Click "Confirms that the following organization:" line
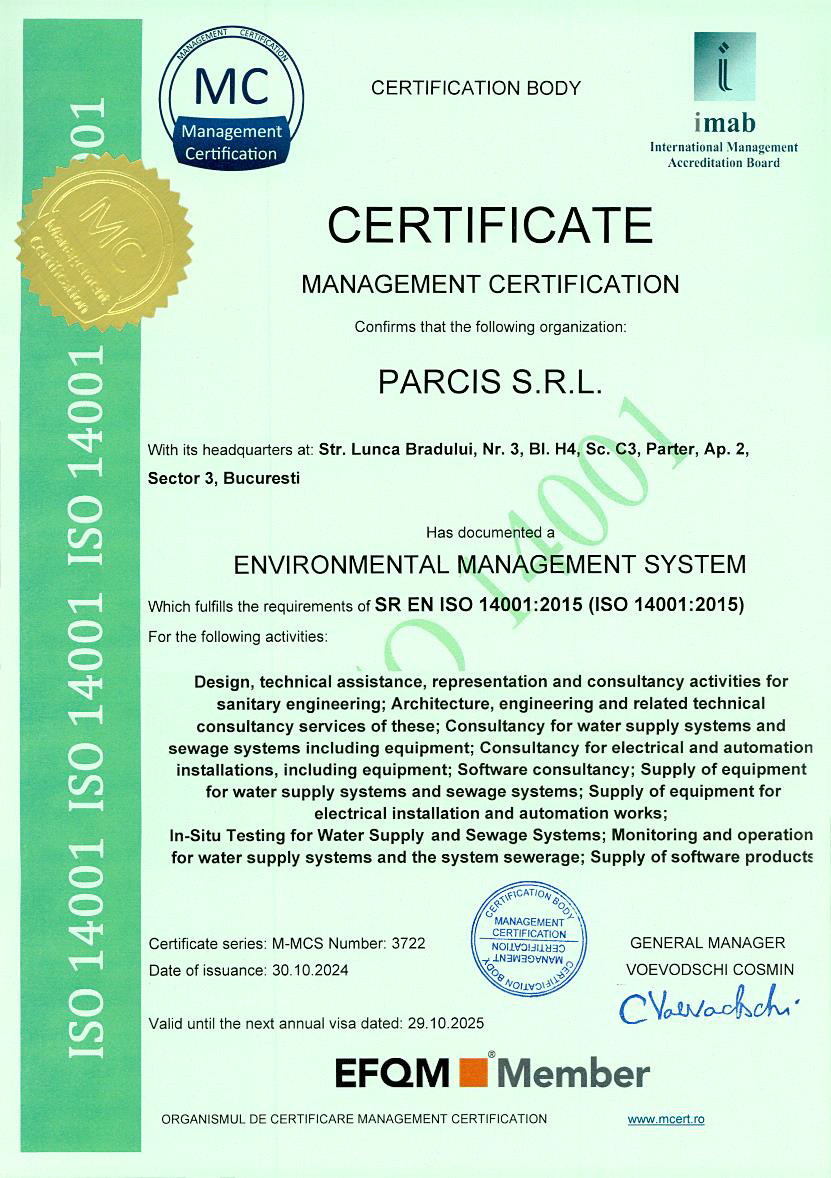 (x=491, y=328)
